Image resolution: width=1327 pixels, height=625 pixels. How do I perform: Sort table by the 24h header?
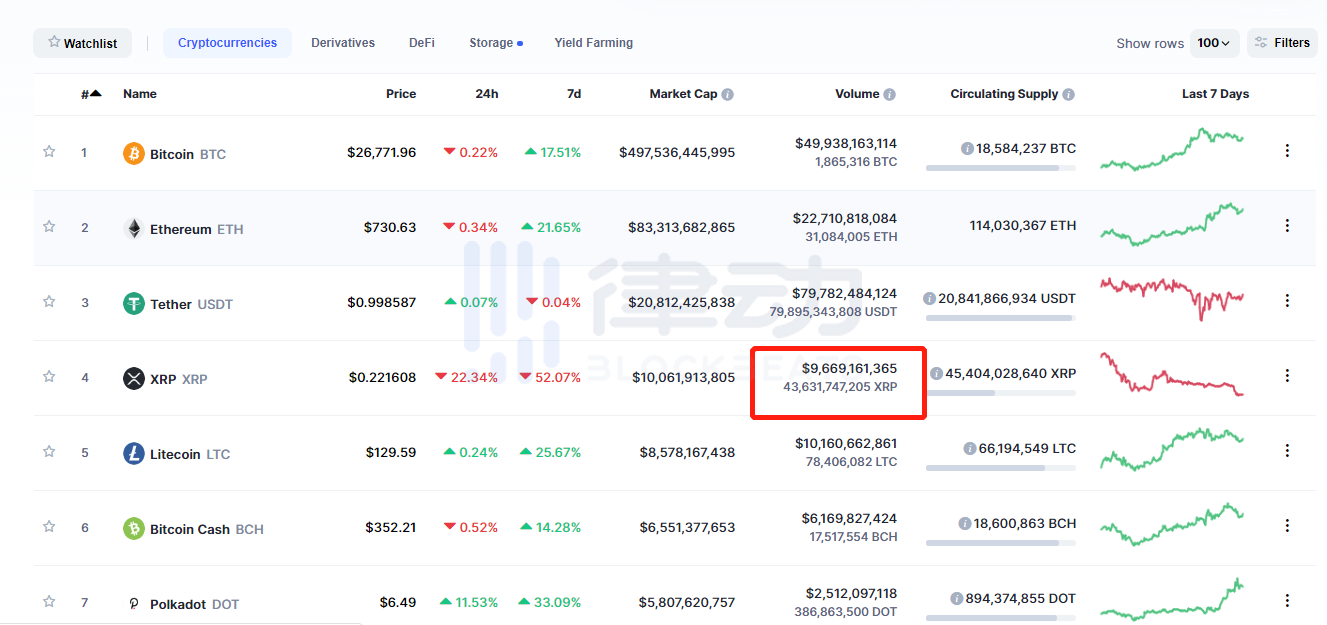point(487,94)
